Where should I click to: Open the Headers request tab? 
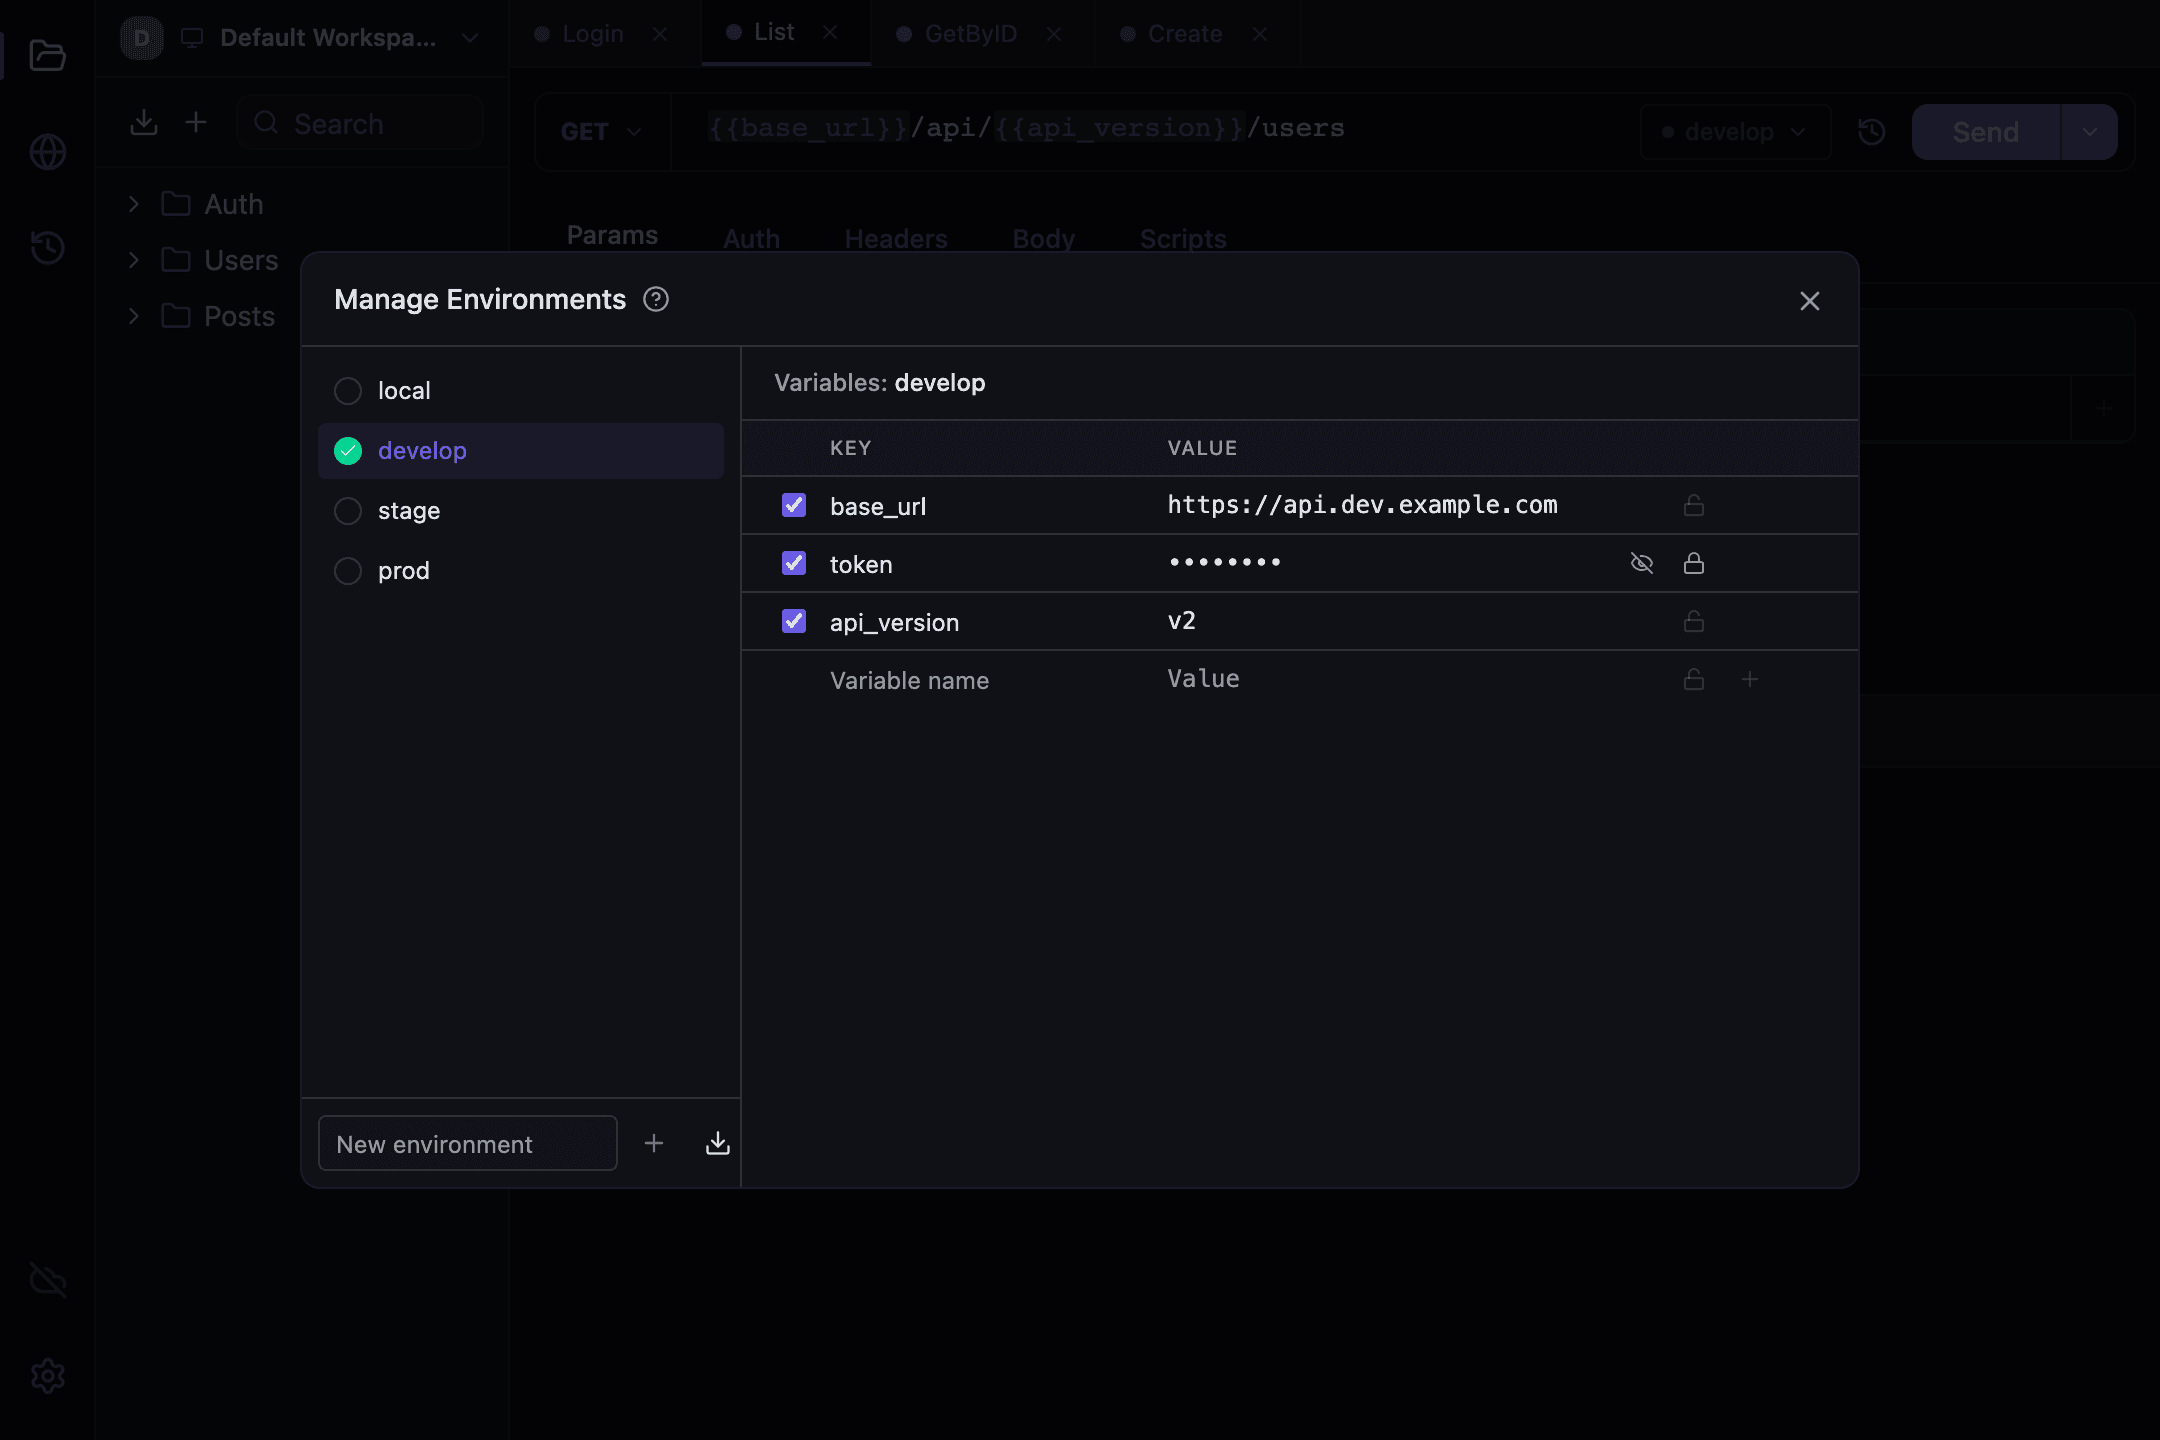click(x=896, y=240)
